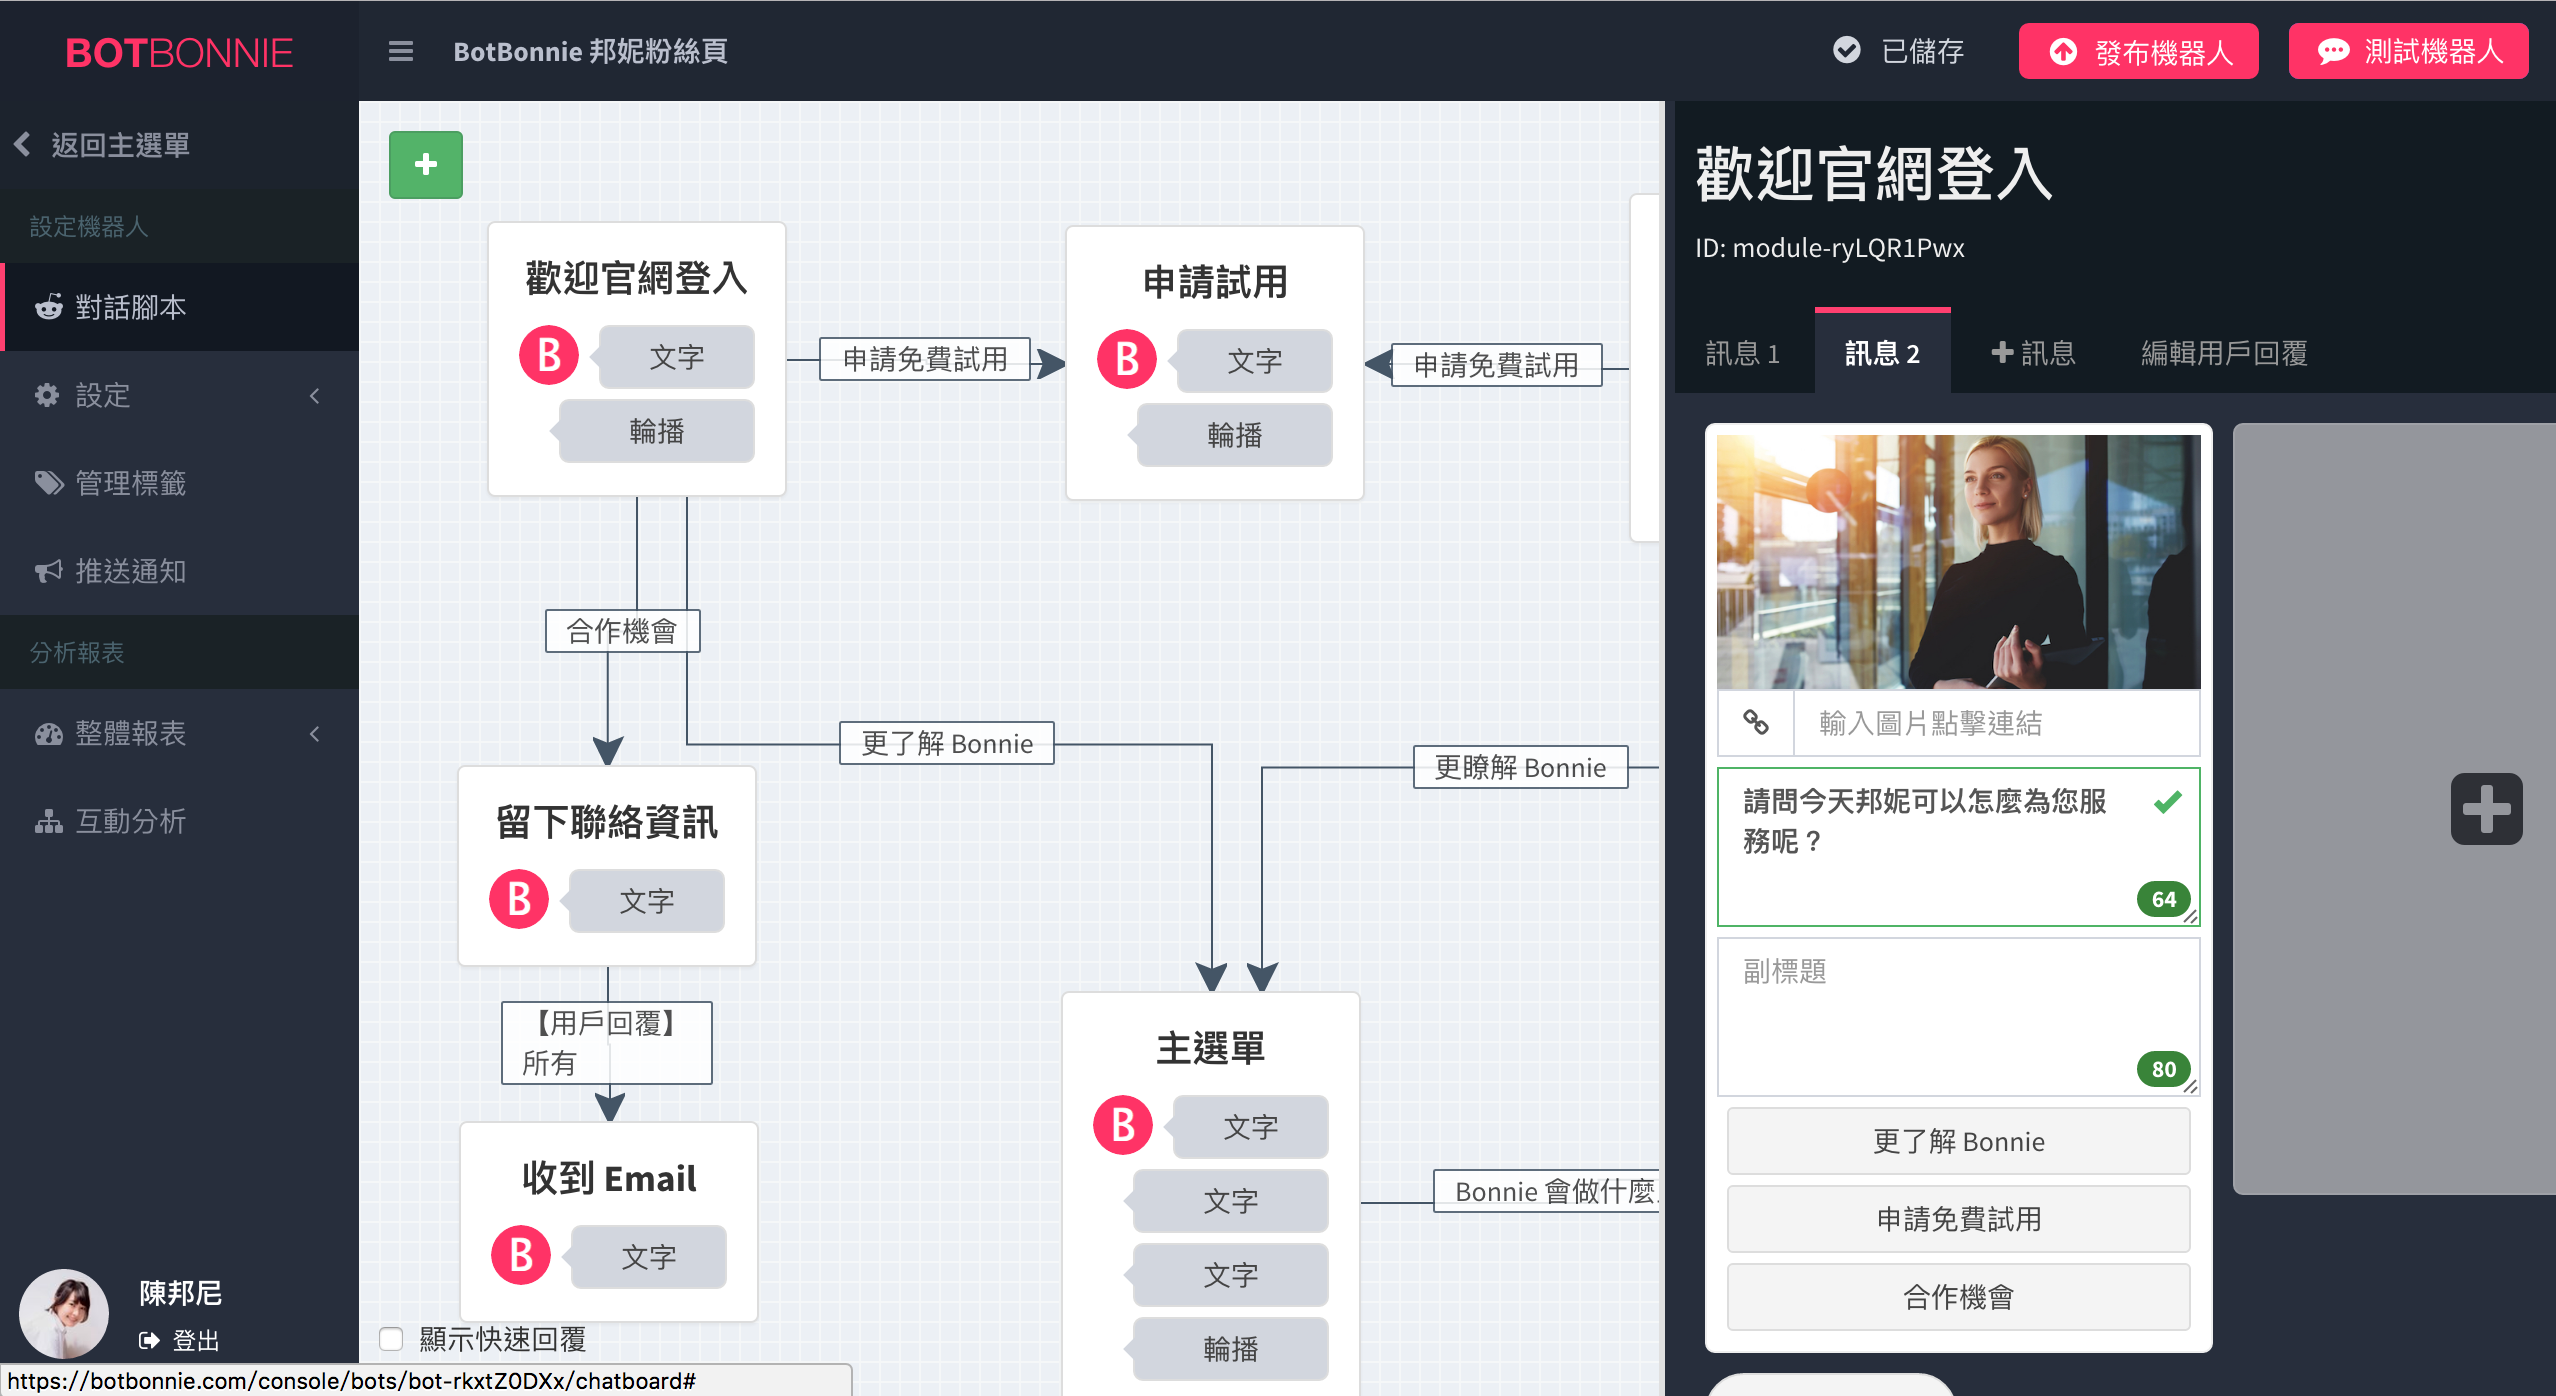This screenshot has width=2556, height=1396.
Task: Click the 申請免費試用 card button
Action: [x=1958, y=1219]
